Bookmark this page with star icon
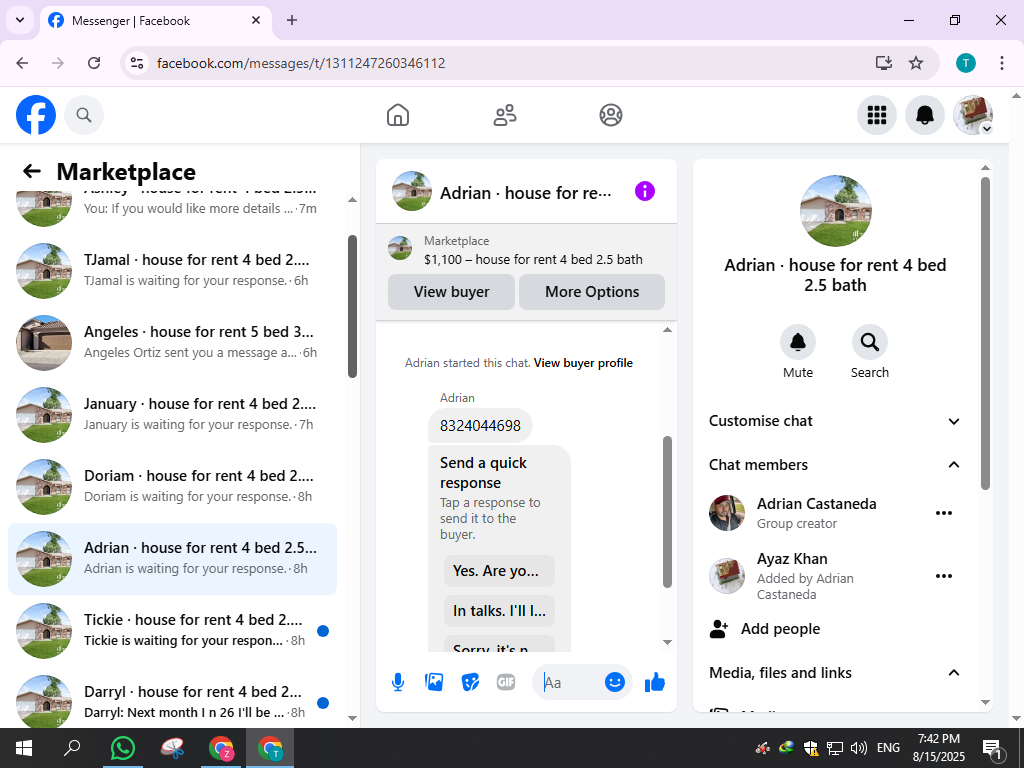 point(916,63)
